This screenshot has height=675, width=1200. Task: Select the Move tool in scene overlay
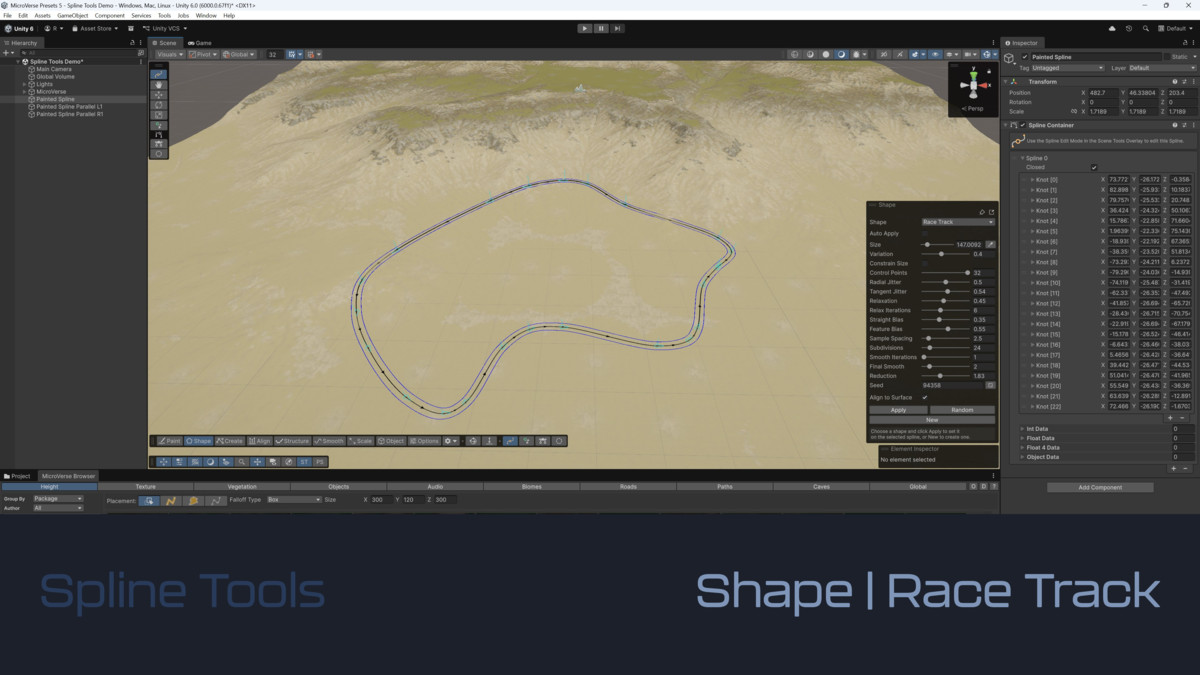159,95
